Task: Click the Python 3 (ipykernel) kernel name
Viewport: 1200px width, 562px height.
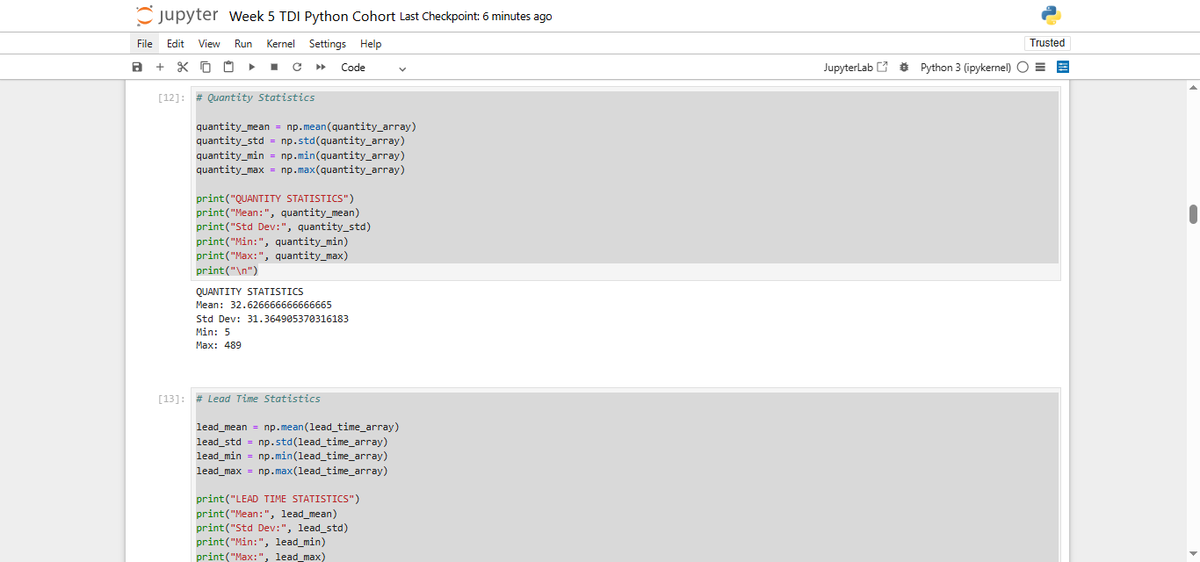Action: (965, 67)
